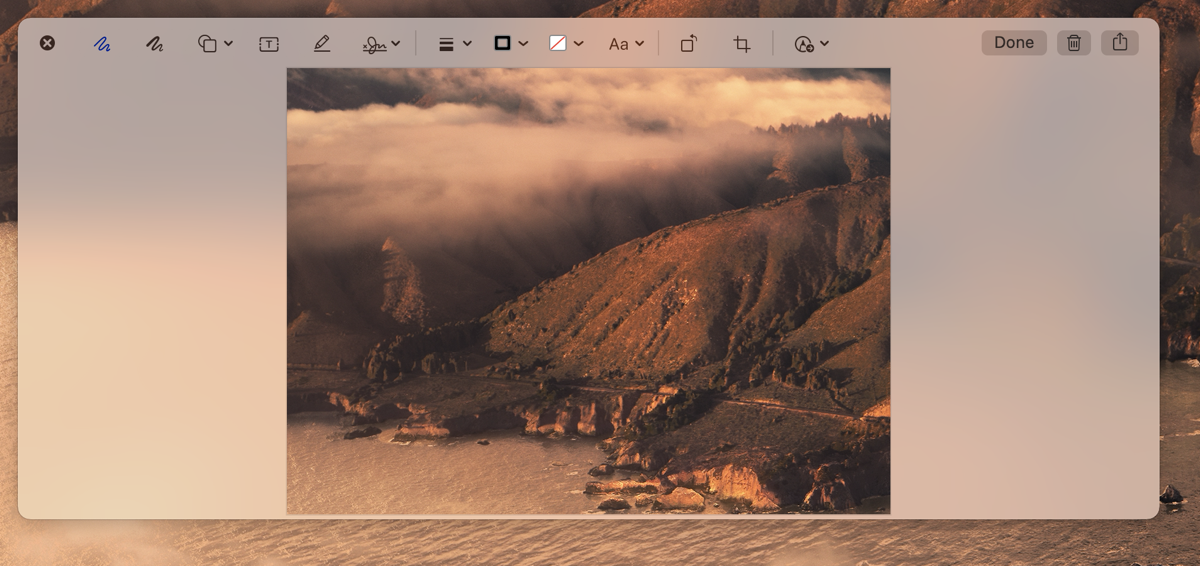
Task: Add a text box with Text tool
Action: coord(269,44)
